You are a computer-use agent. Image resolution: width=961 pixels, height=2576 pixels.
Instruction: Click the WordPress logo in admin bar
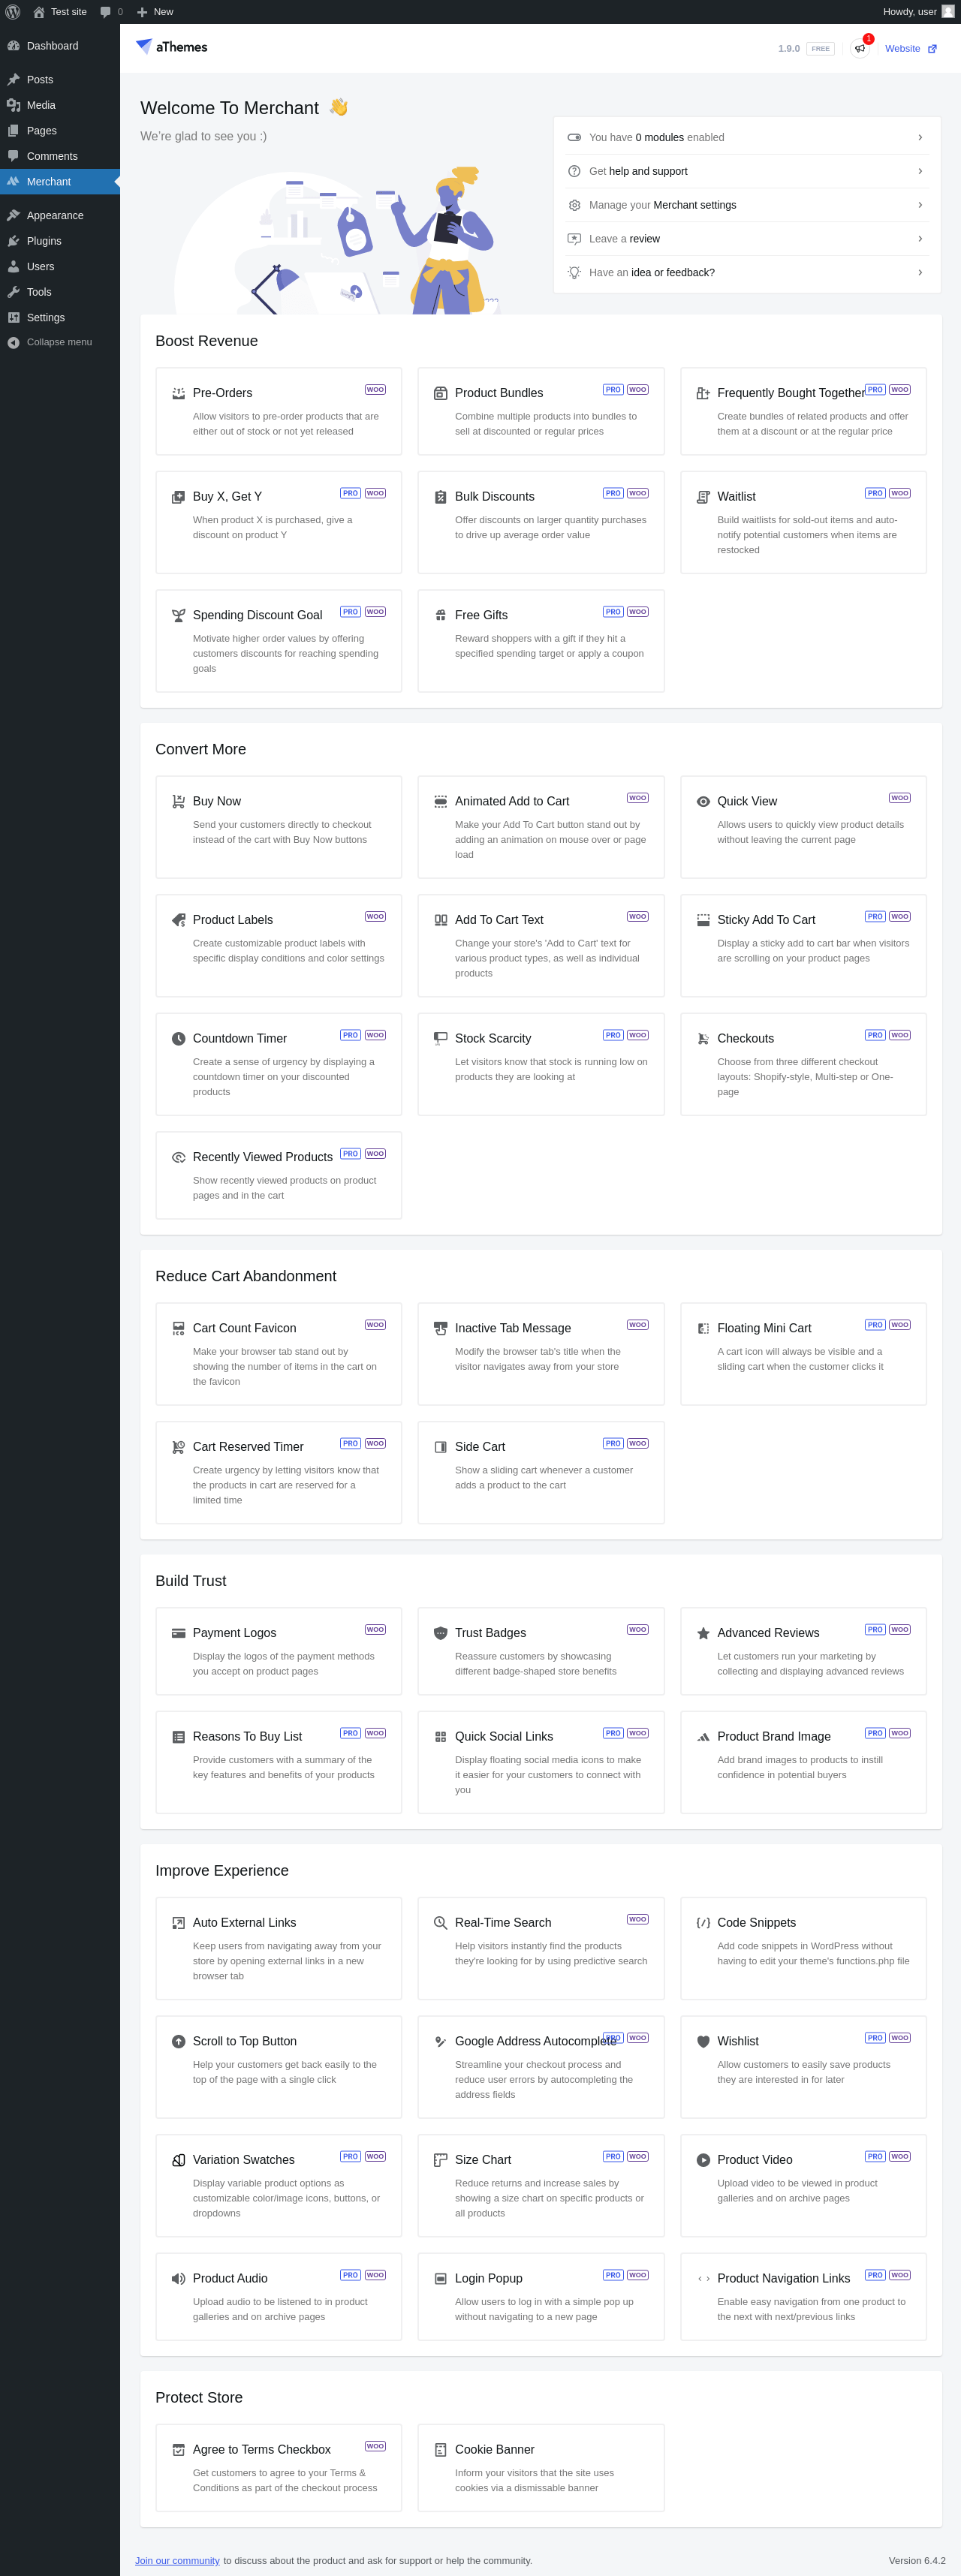[13, 12]
